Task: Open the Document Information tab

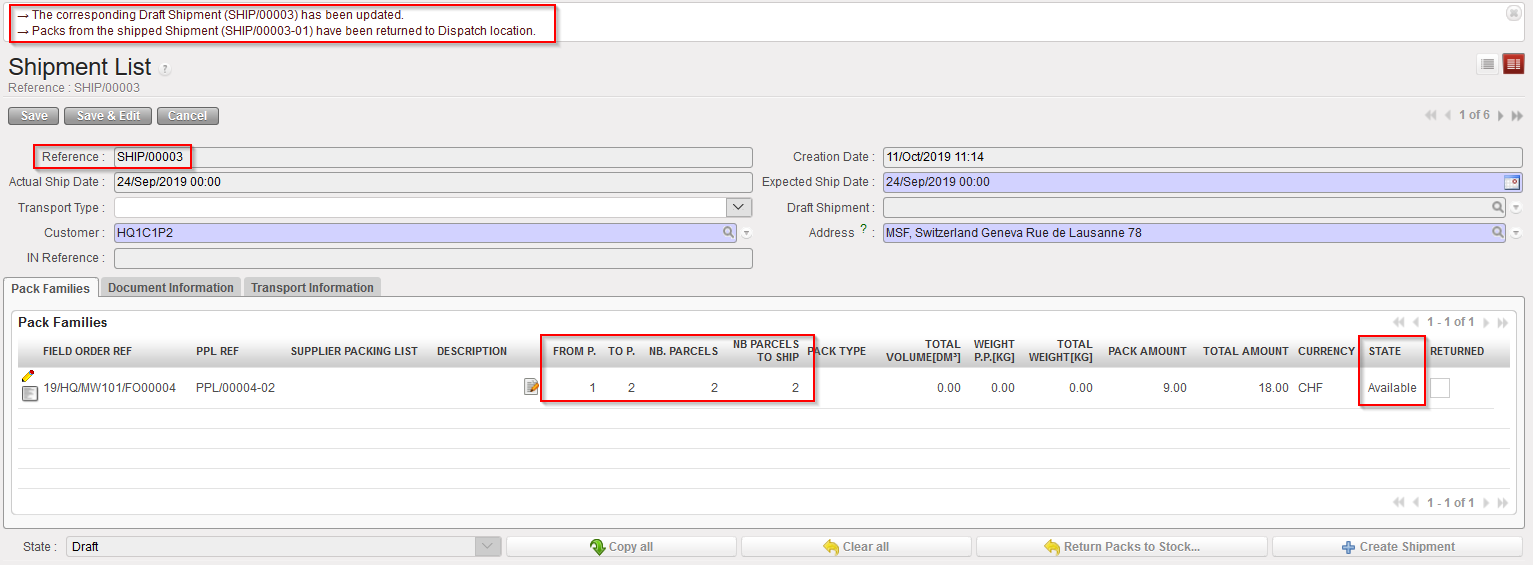Action: click(x=171, y=288)
